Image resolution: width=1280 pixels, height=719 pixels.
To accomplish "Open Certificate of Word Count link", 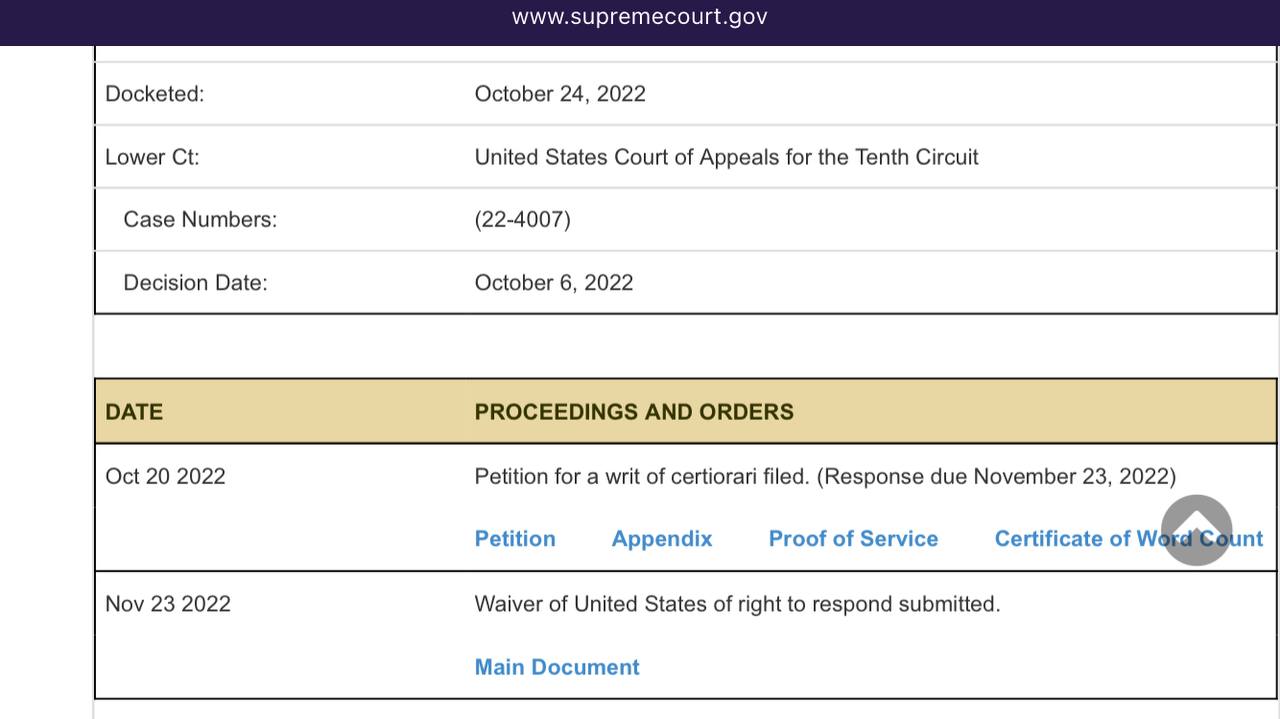I will tap(1129, 539).
